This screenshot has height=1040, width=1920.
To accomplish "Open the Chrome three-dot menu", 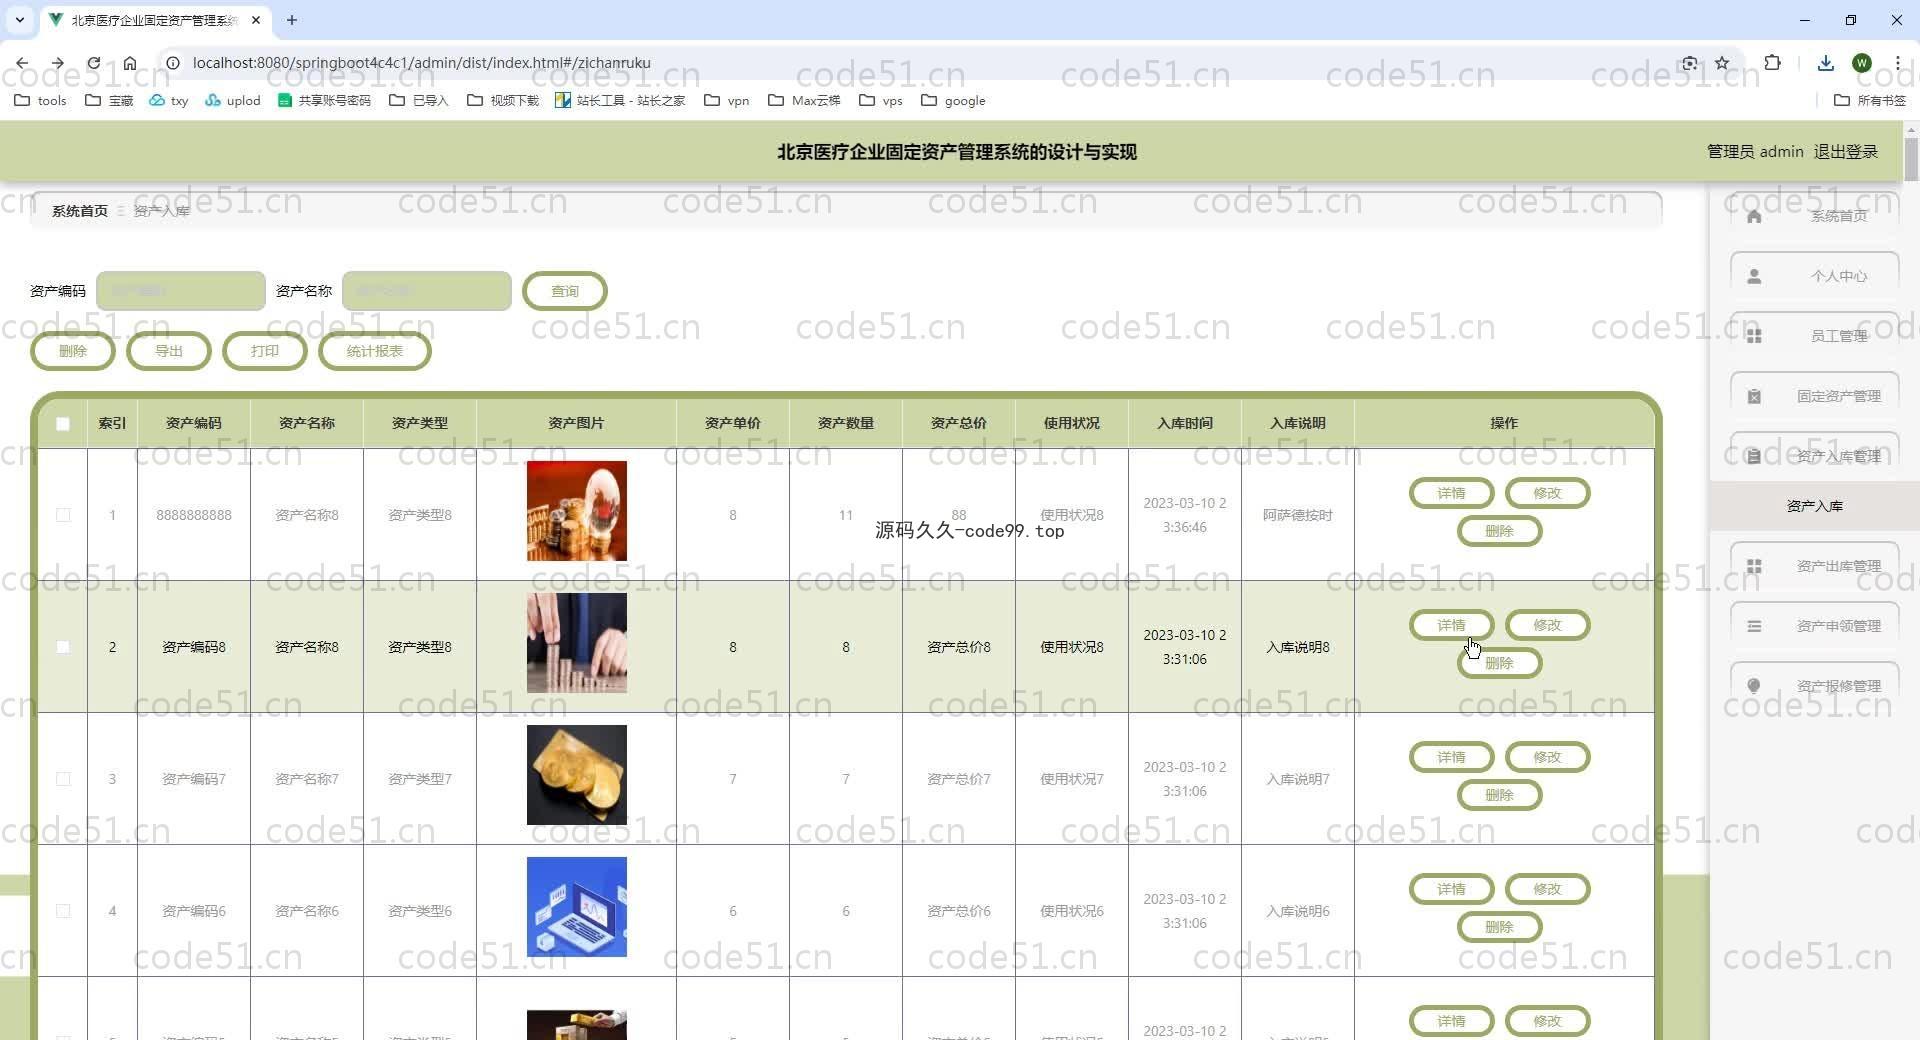I will pyautogui.click(x=1897, y=63).
